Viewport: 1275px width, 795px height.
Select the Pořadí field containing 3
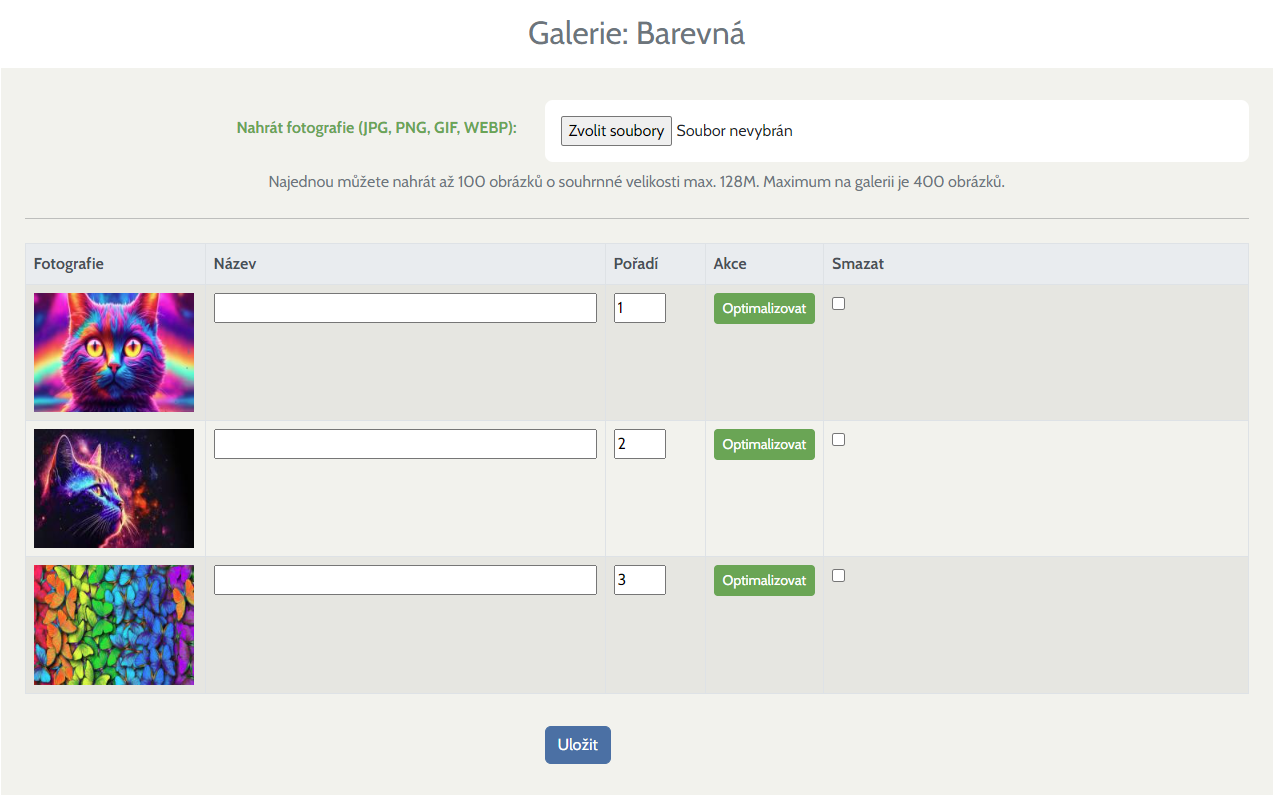coord(639,580)
